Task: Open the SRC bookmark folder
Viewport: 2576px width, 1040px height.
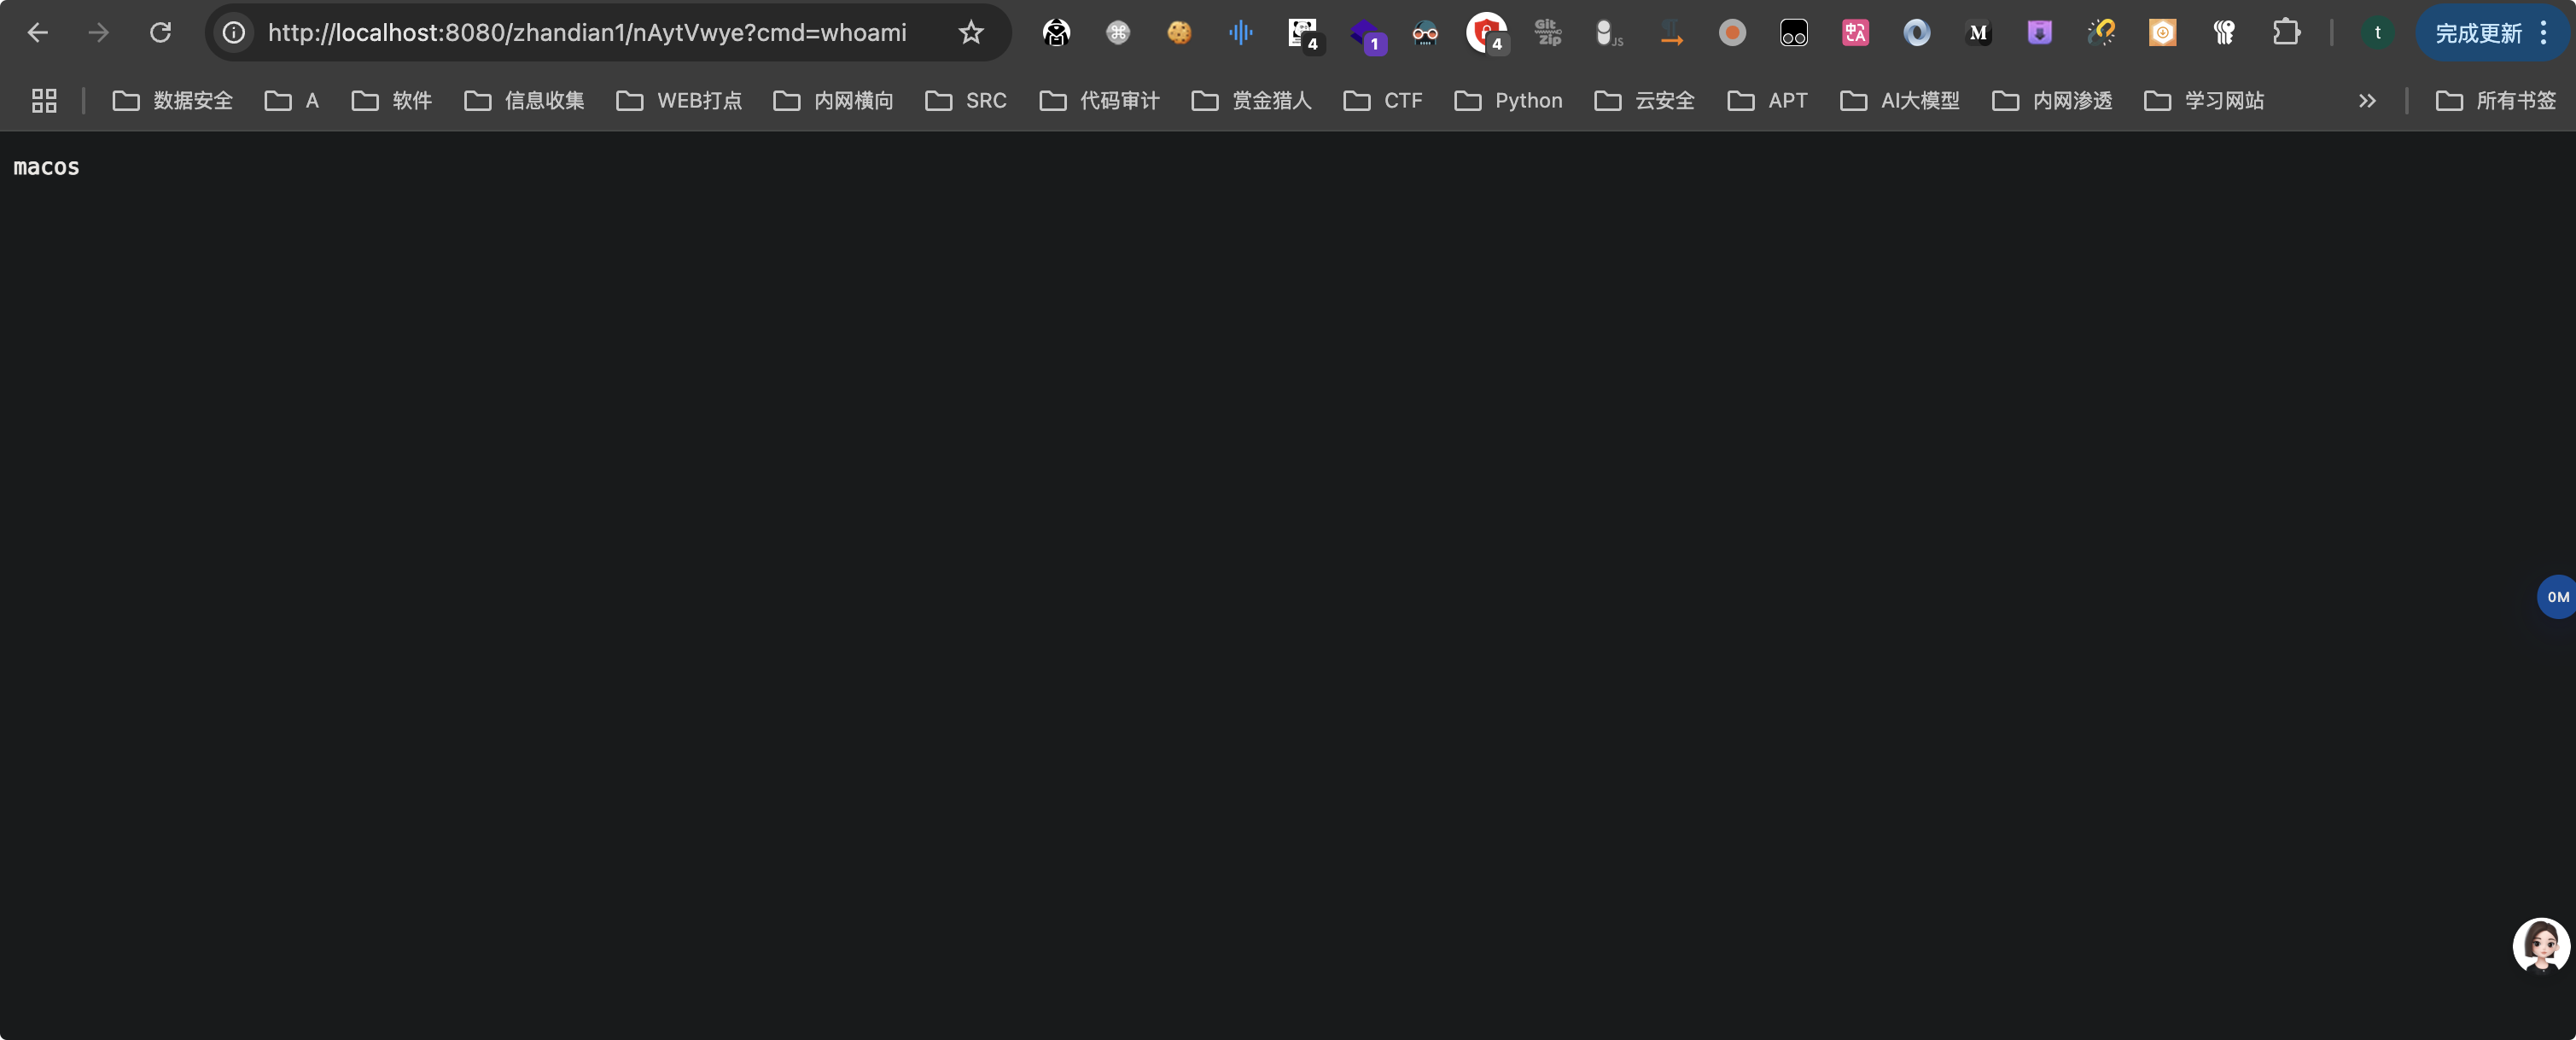Action: [x=967, y=101]
